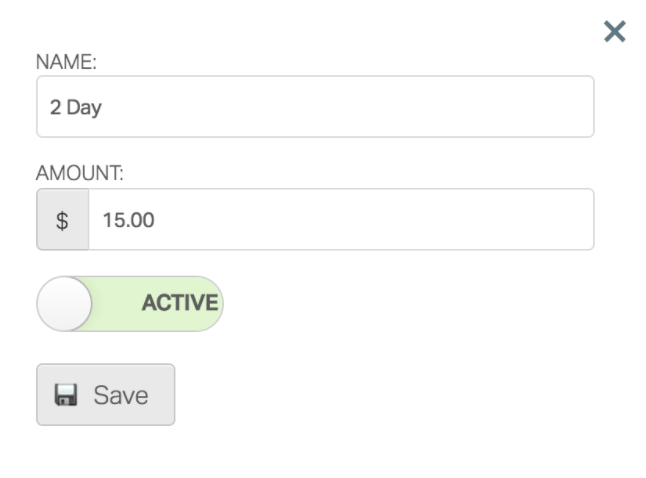
Task: Focus the Name input field
Action: [x=315, y=107]
